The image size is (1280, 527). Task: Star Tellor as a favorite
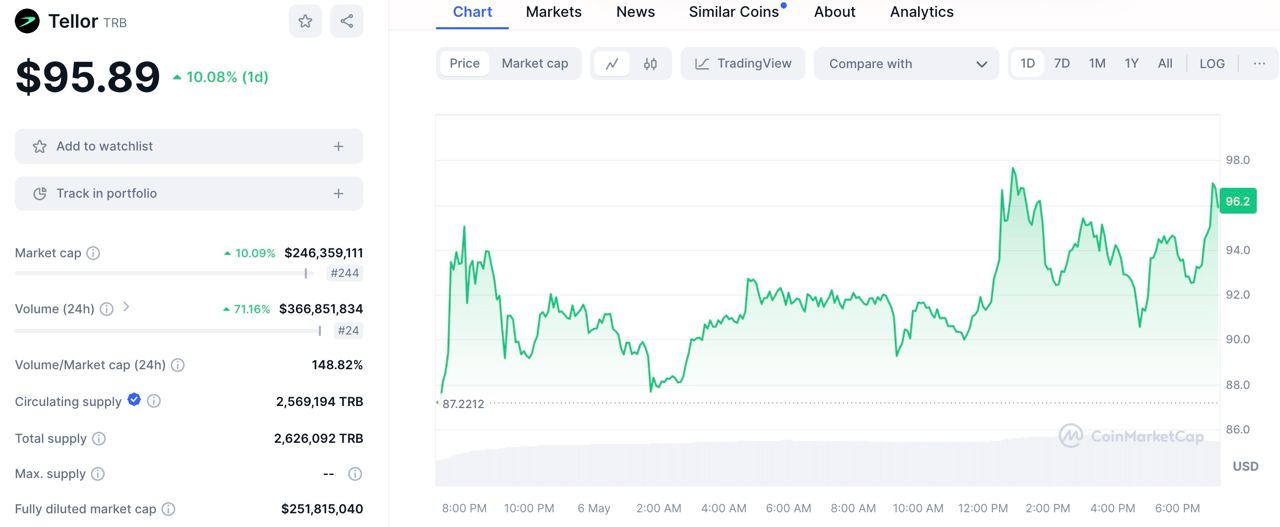click(305, 21)
